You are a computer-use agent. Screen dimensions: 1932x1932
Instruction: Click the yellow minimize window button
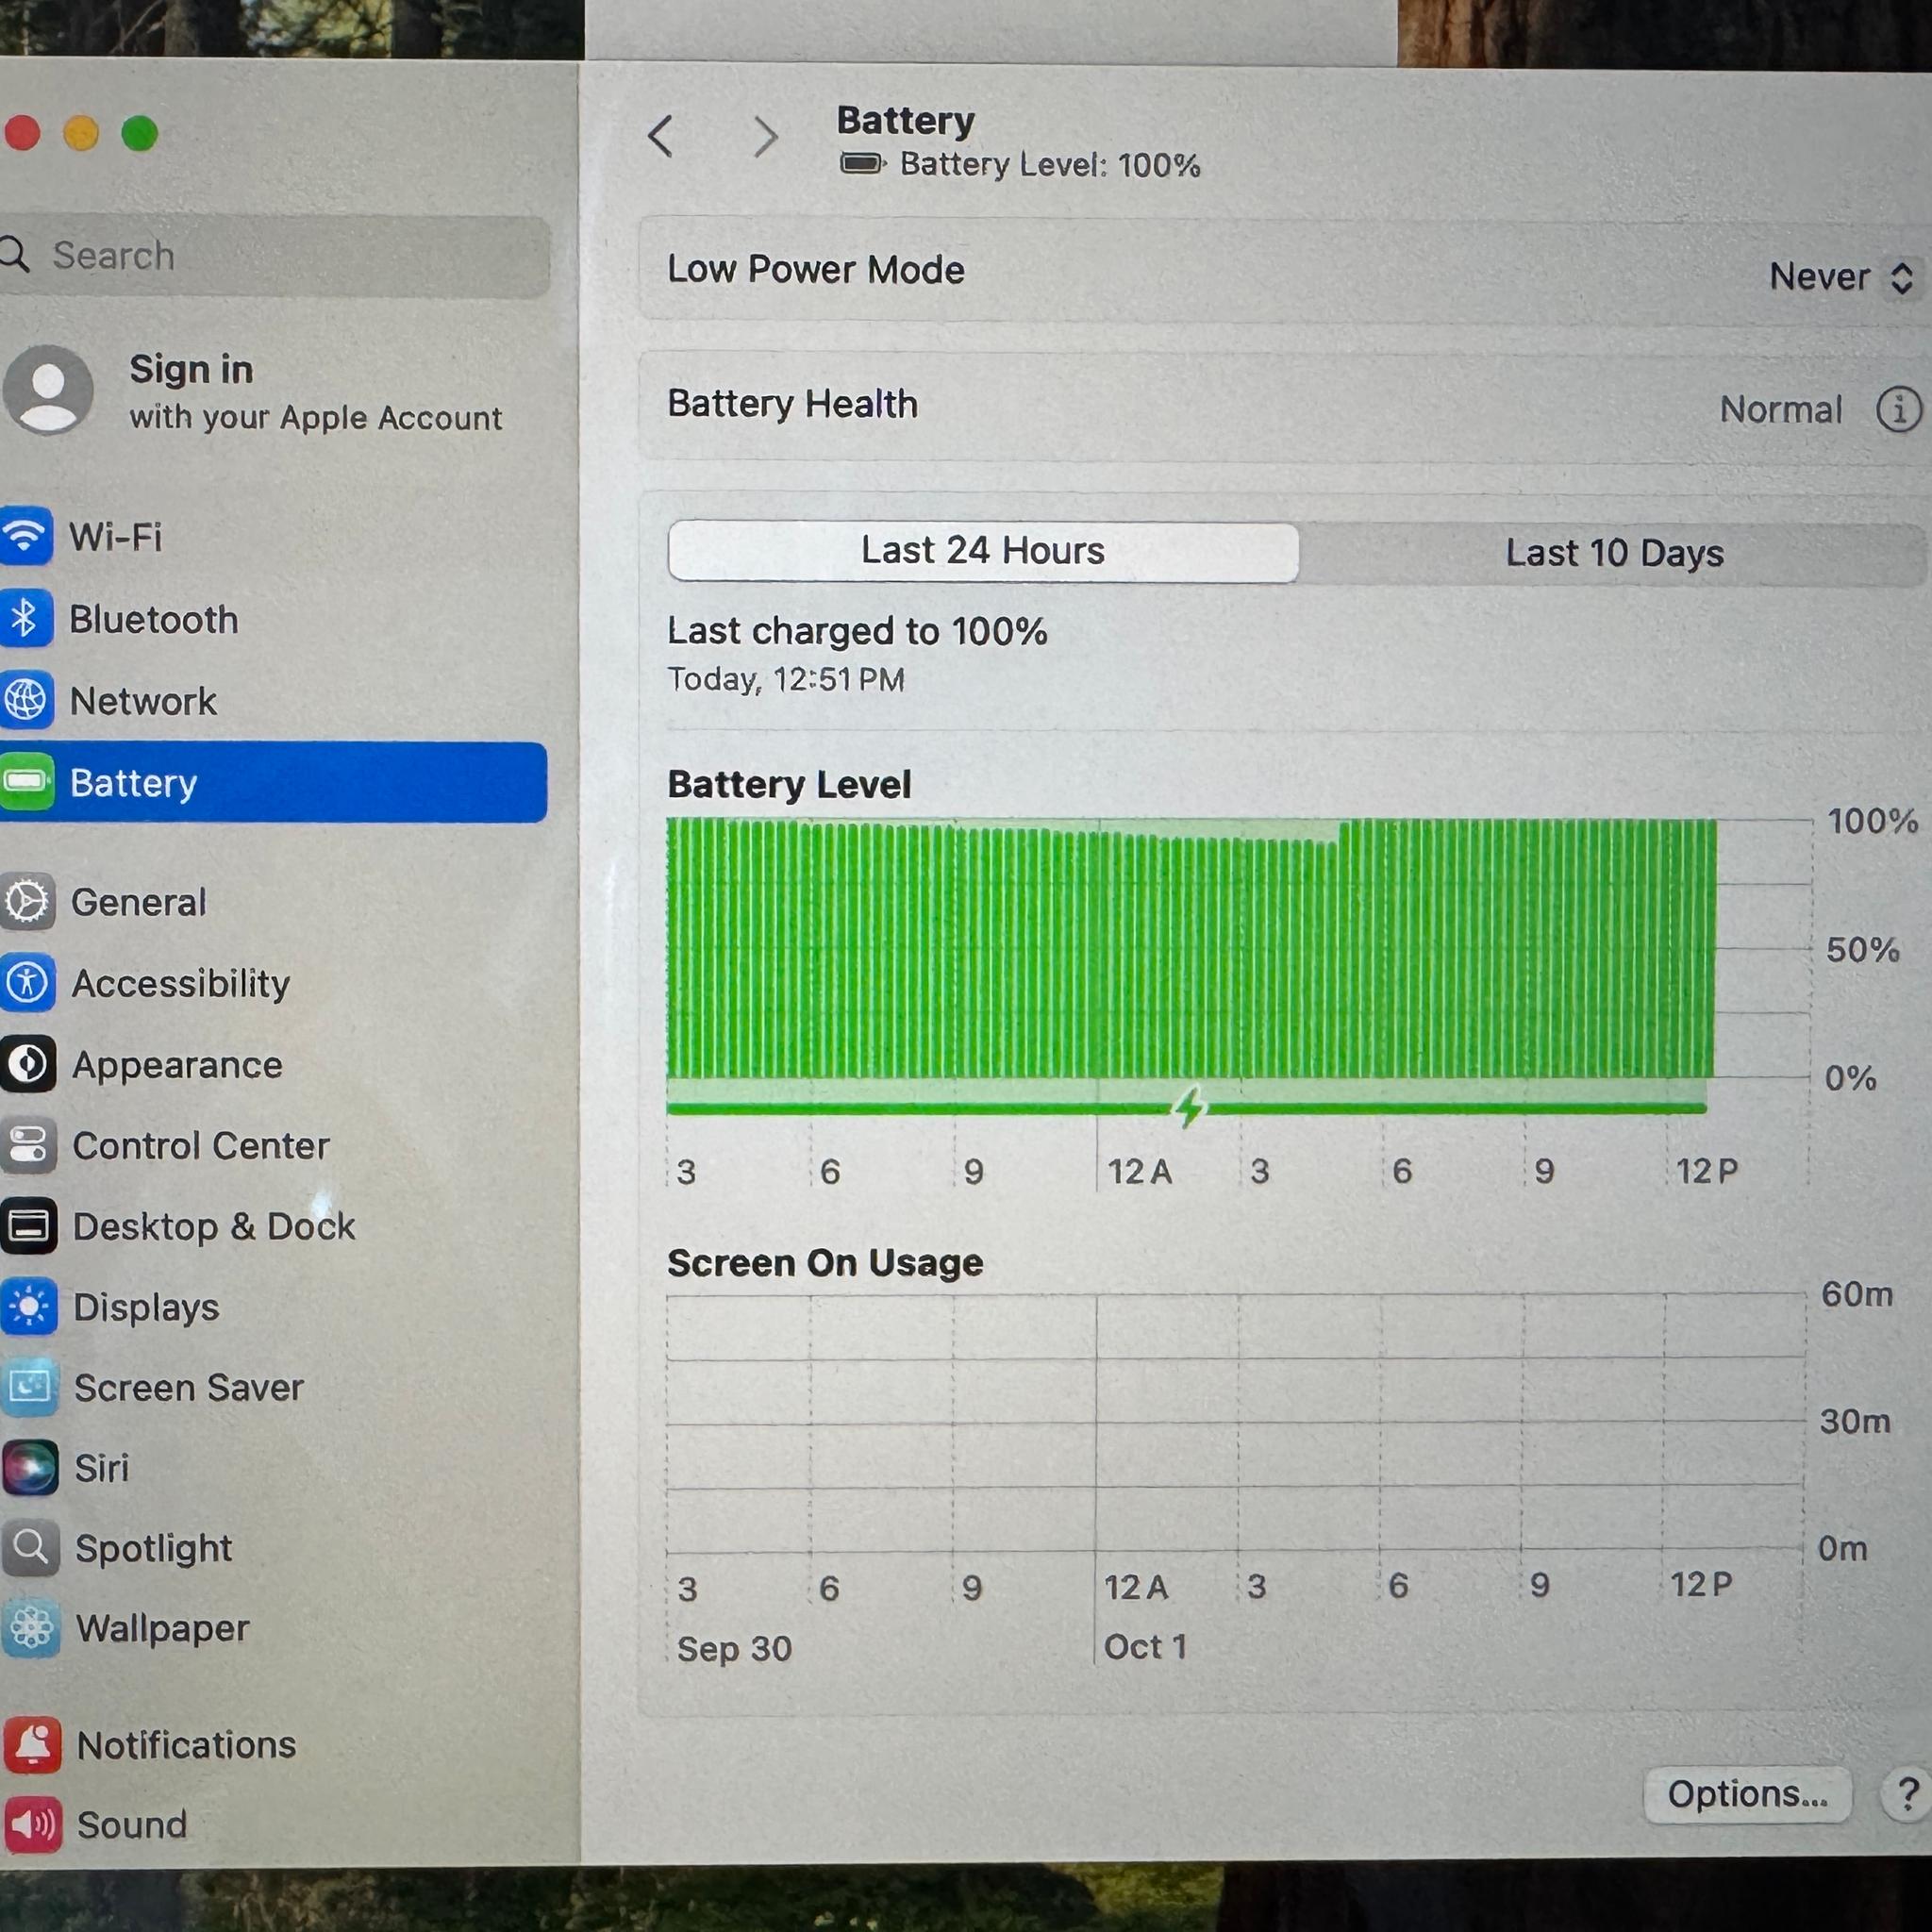(x=81, y=133)
